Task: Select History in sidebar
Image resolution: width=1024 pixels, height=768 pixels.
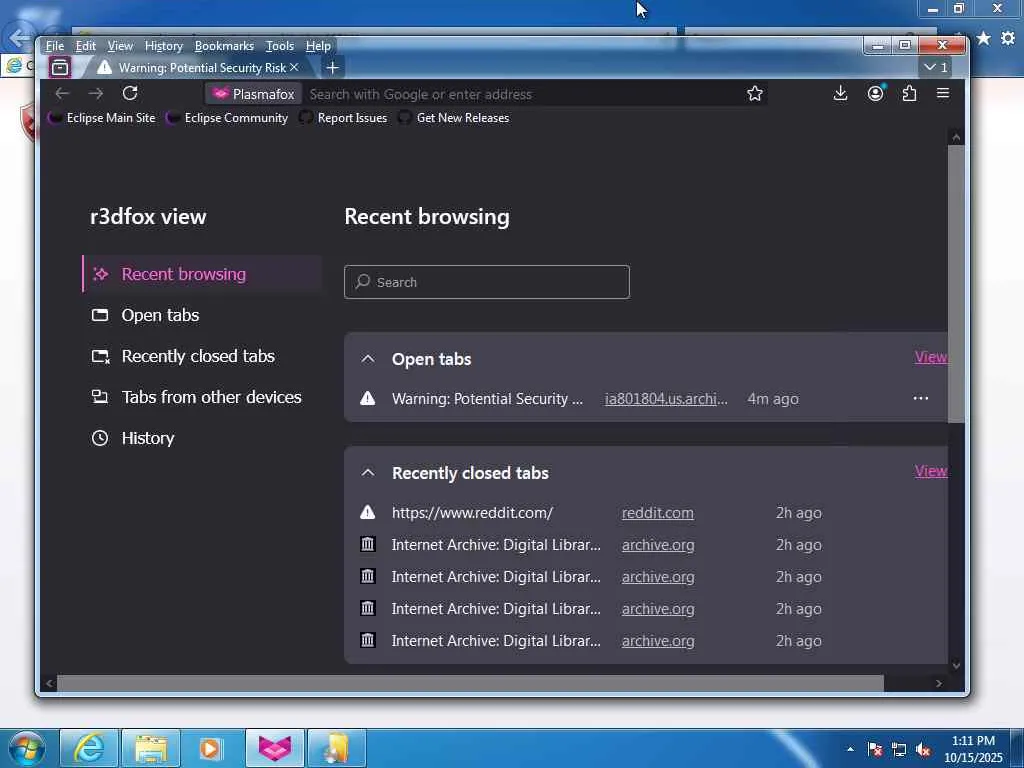Action: coord(202,438)
